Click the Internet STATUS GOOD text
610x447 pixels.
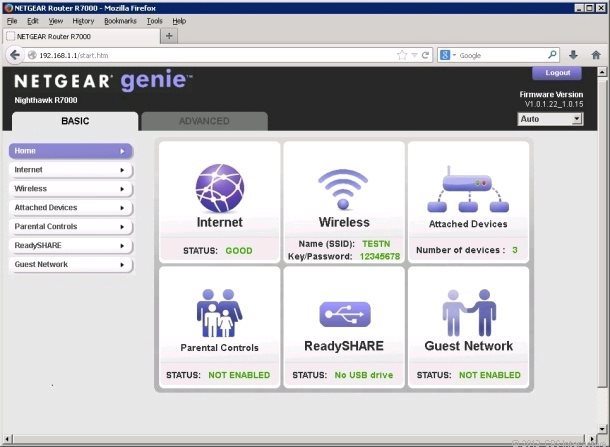pyautogui.click(x=218, y=251)
